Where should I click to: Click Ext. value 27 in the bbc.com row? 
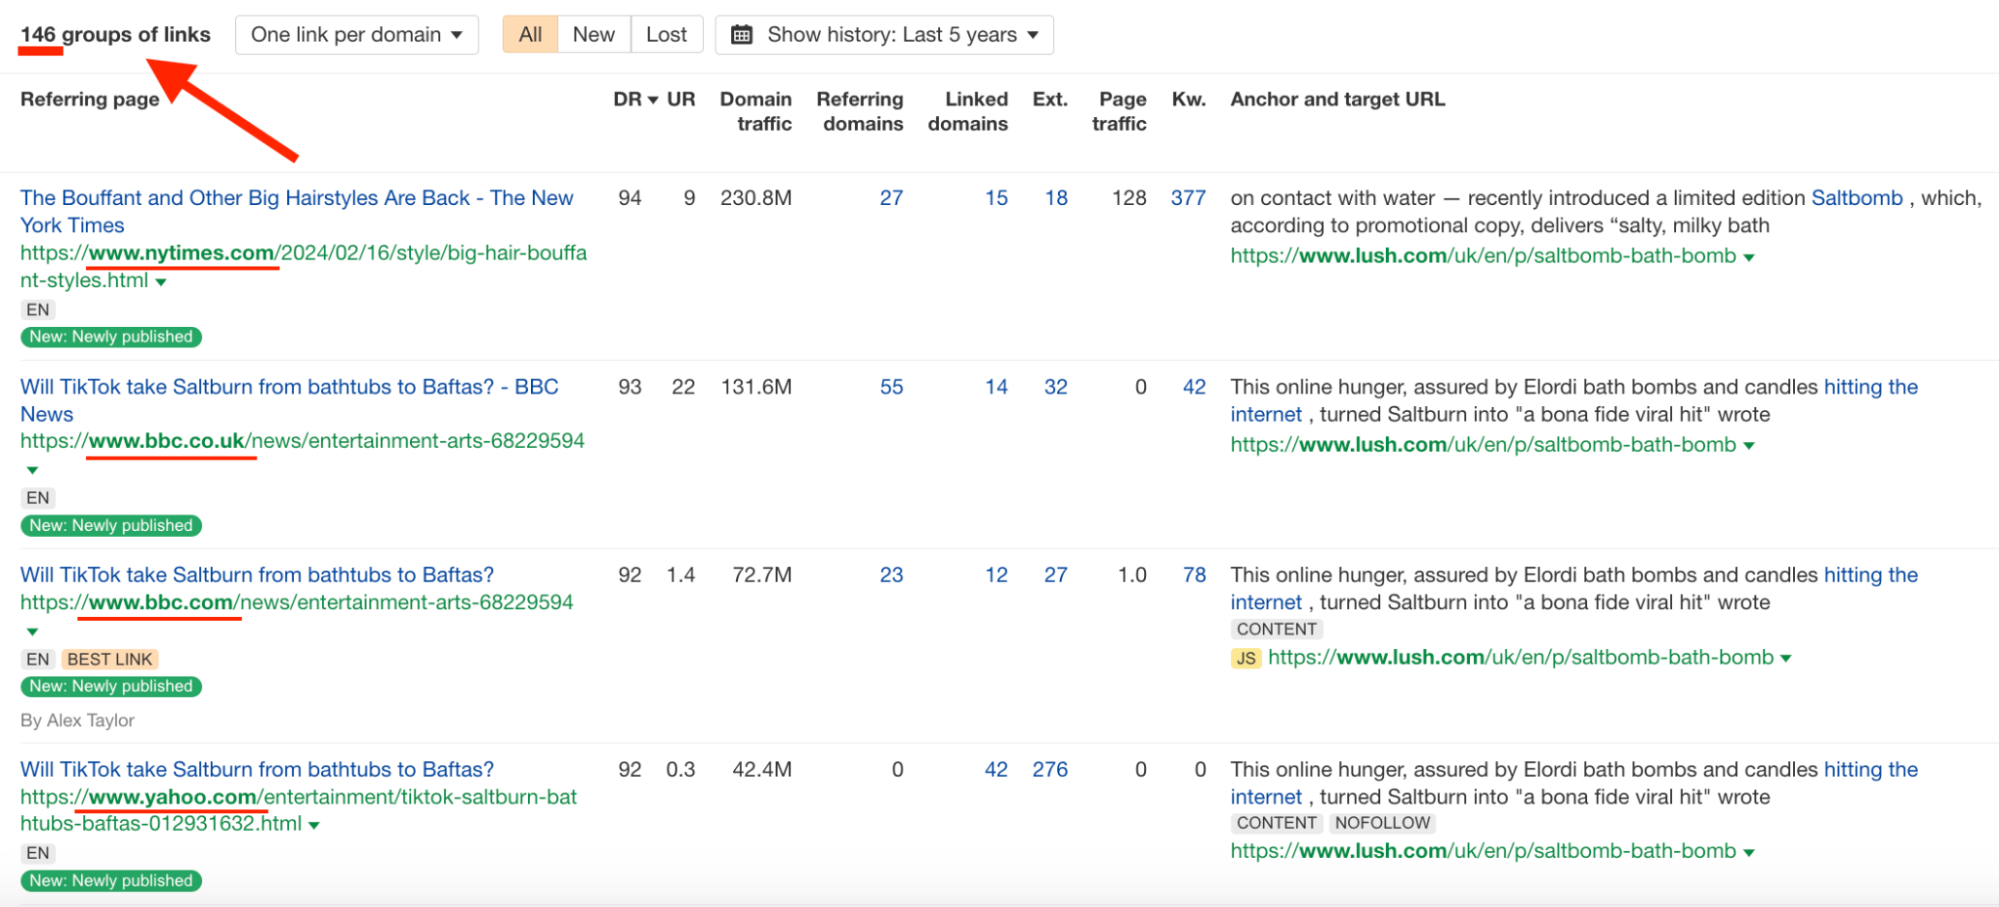click(x=1056, y=575)
